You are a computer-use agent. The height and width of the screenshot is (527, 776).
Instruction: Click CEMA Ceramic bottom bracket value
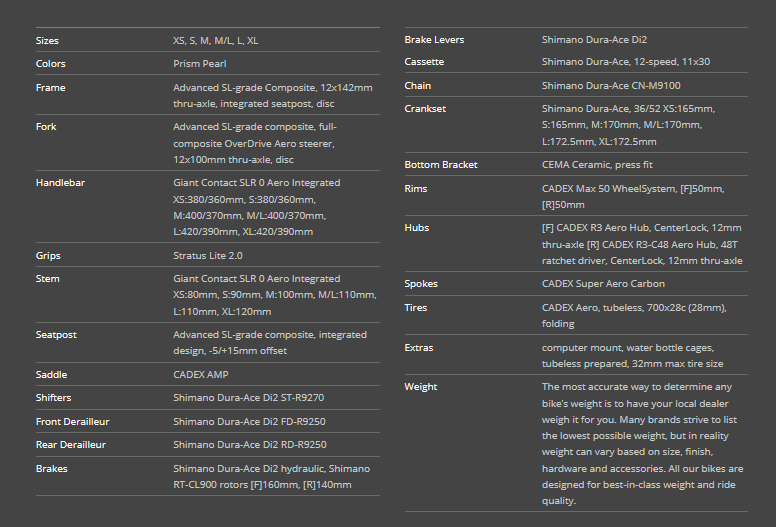(x=597, y=165)
